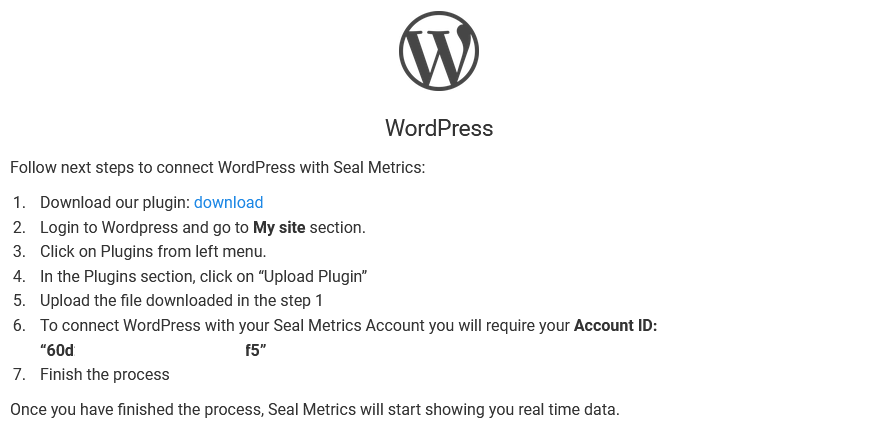The image size is (876, 440).
Task: Click the bold My site text
Action: (279, 227)
